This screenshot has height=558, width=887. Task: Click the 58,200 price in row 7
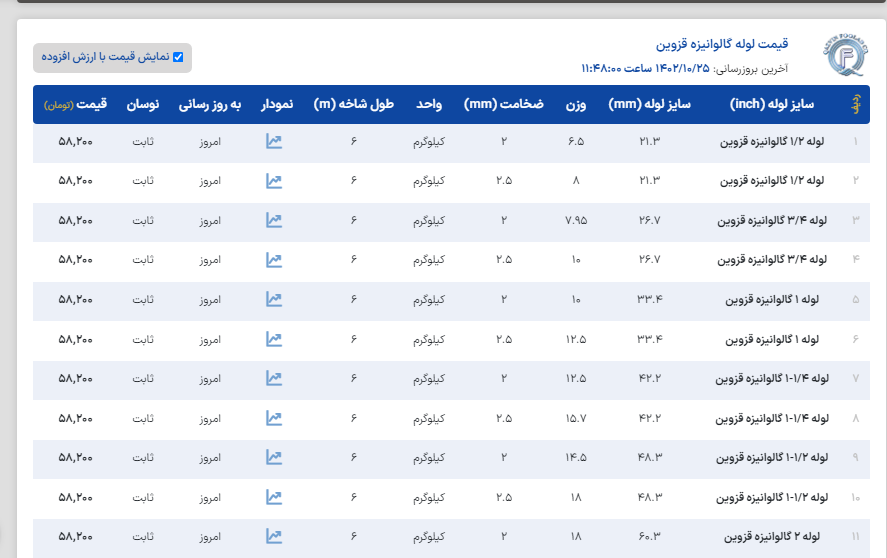click(x=76, y=379)
